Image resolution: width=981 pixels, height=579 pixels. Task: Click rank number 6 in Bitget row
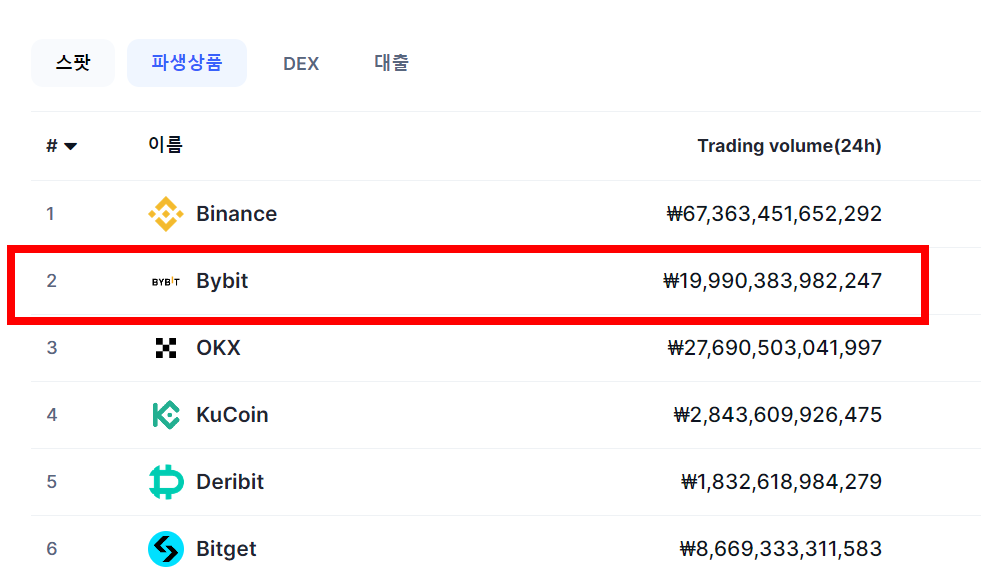point(52,549)
